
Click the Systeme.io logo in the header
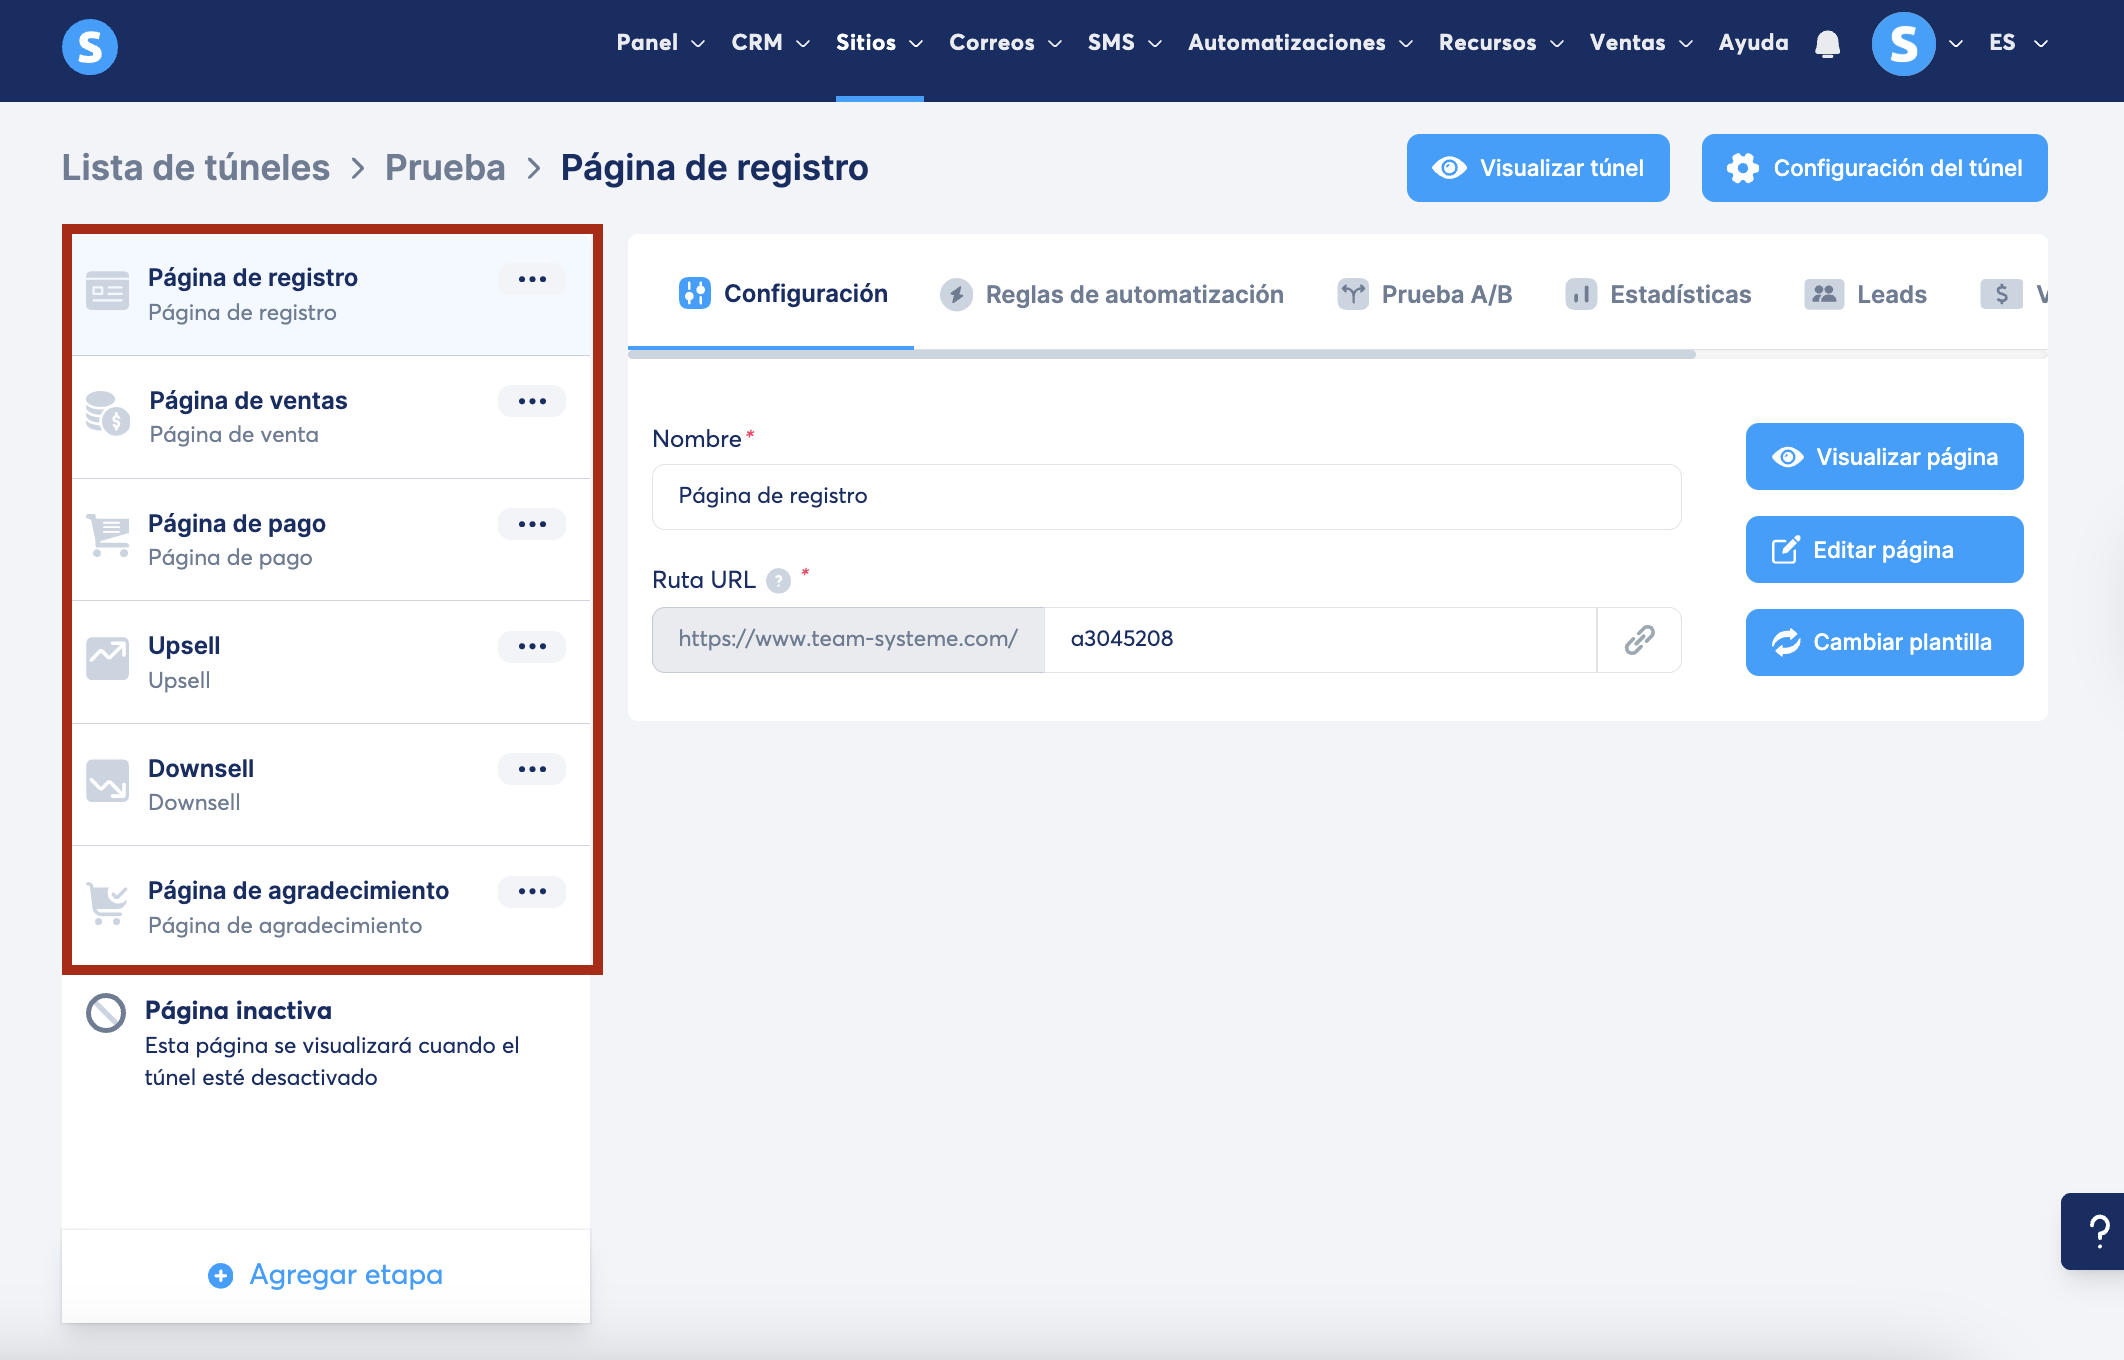[90, 46]
